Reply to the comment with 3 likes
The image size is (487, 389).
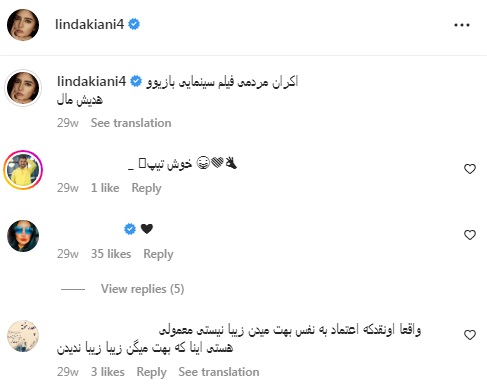tap(151, 372)
